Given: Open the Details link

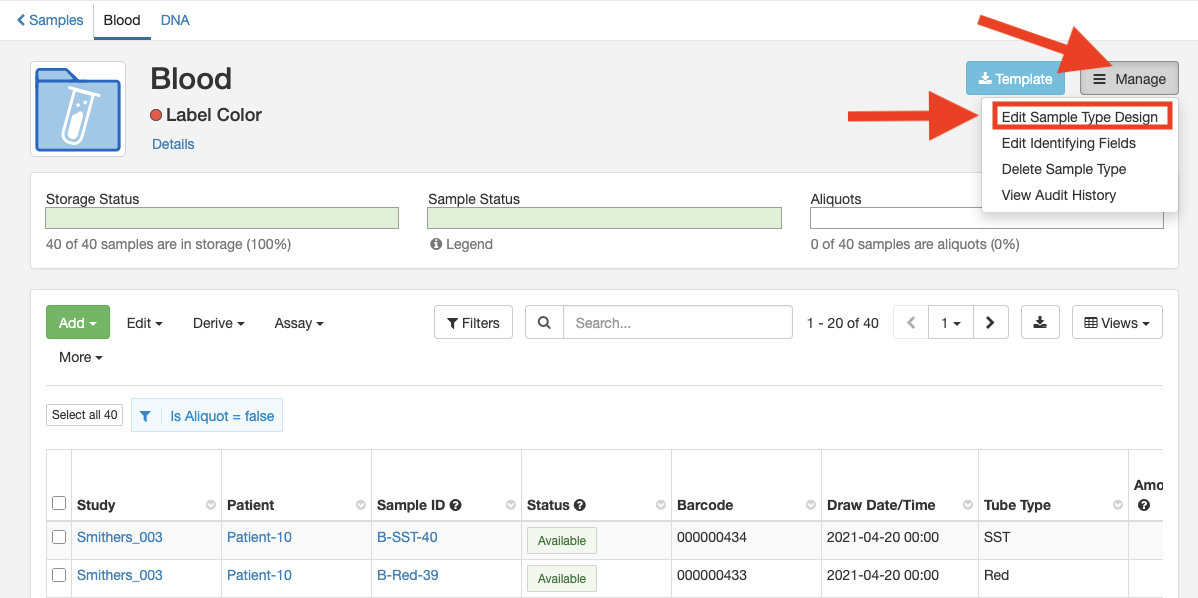Looking at the screenshot, I should click(173, 144).
